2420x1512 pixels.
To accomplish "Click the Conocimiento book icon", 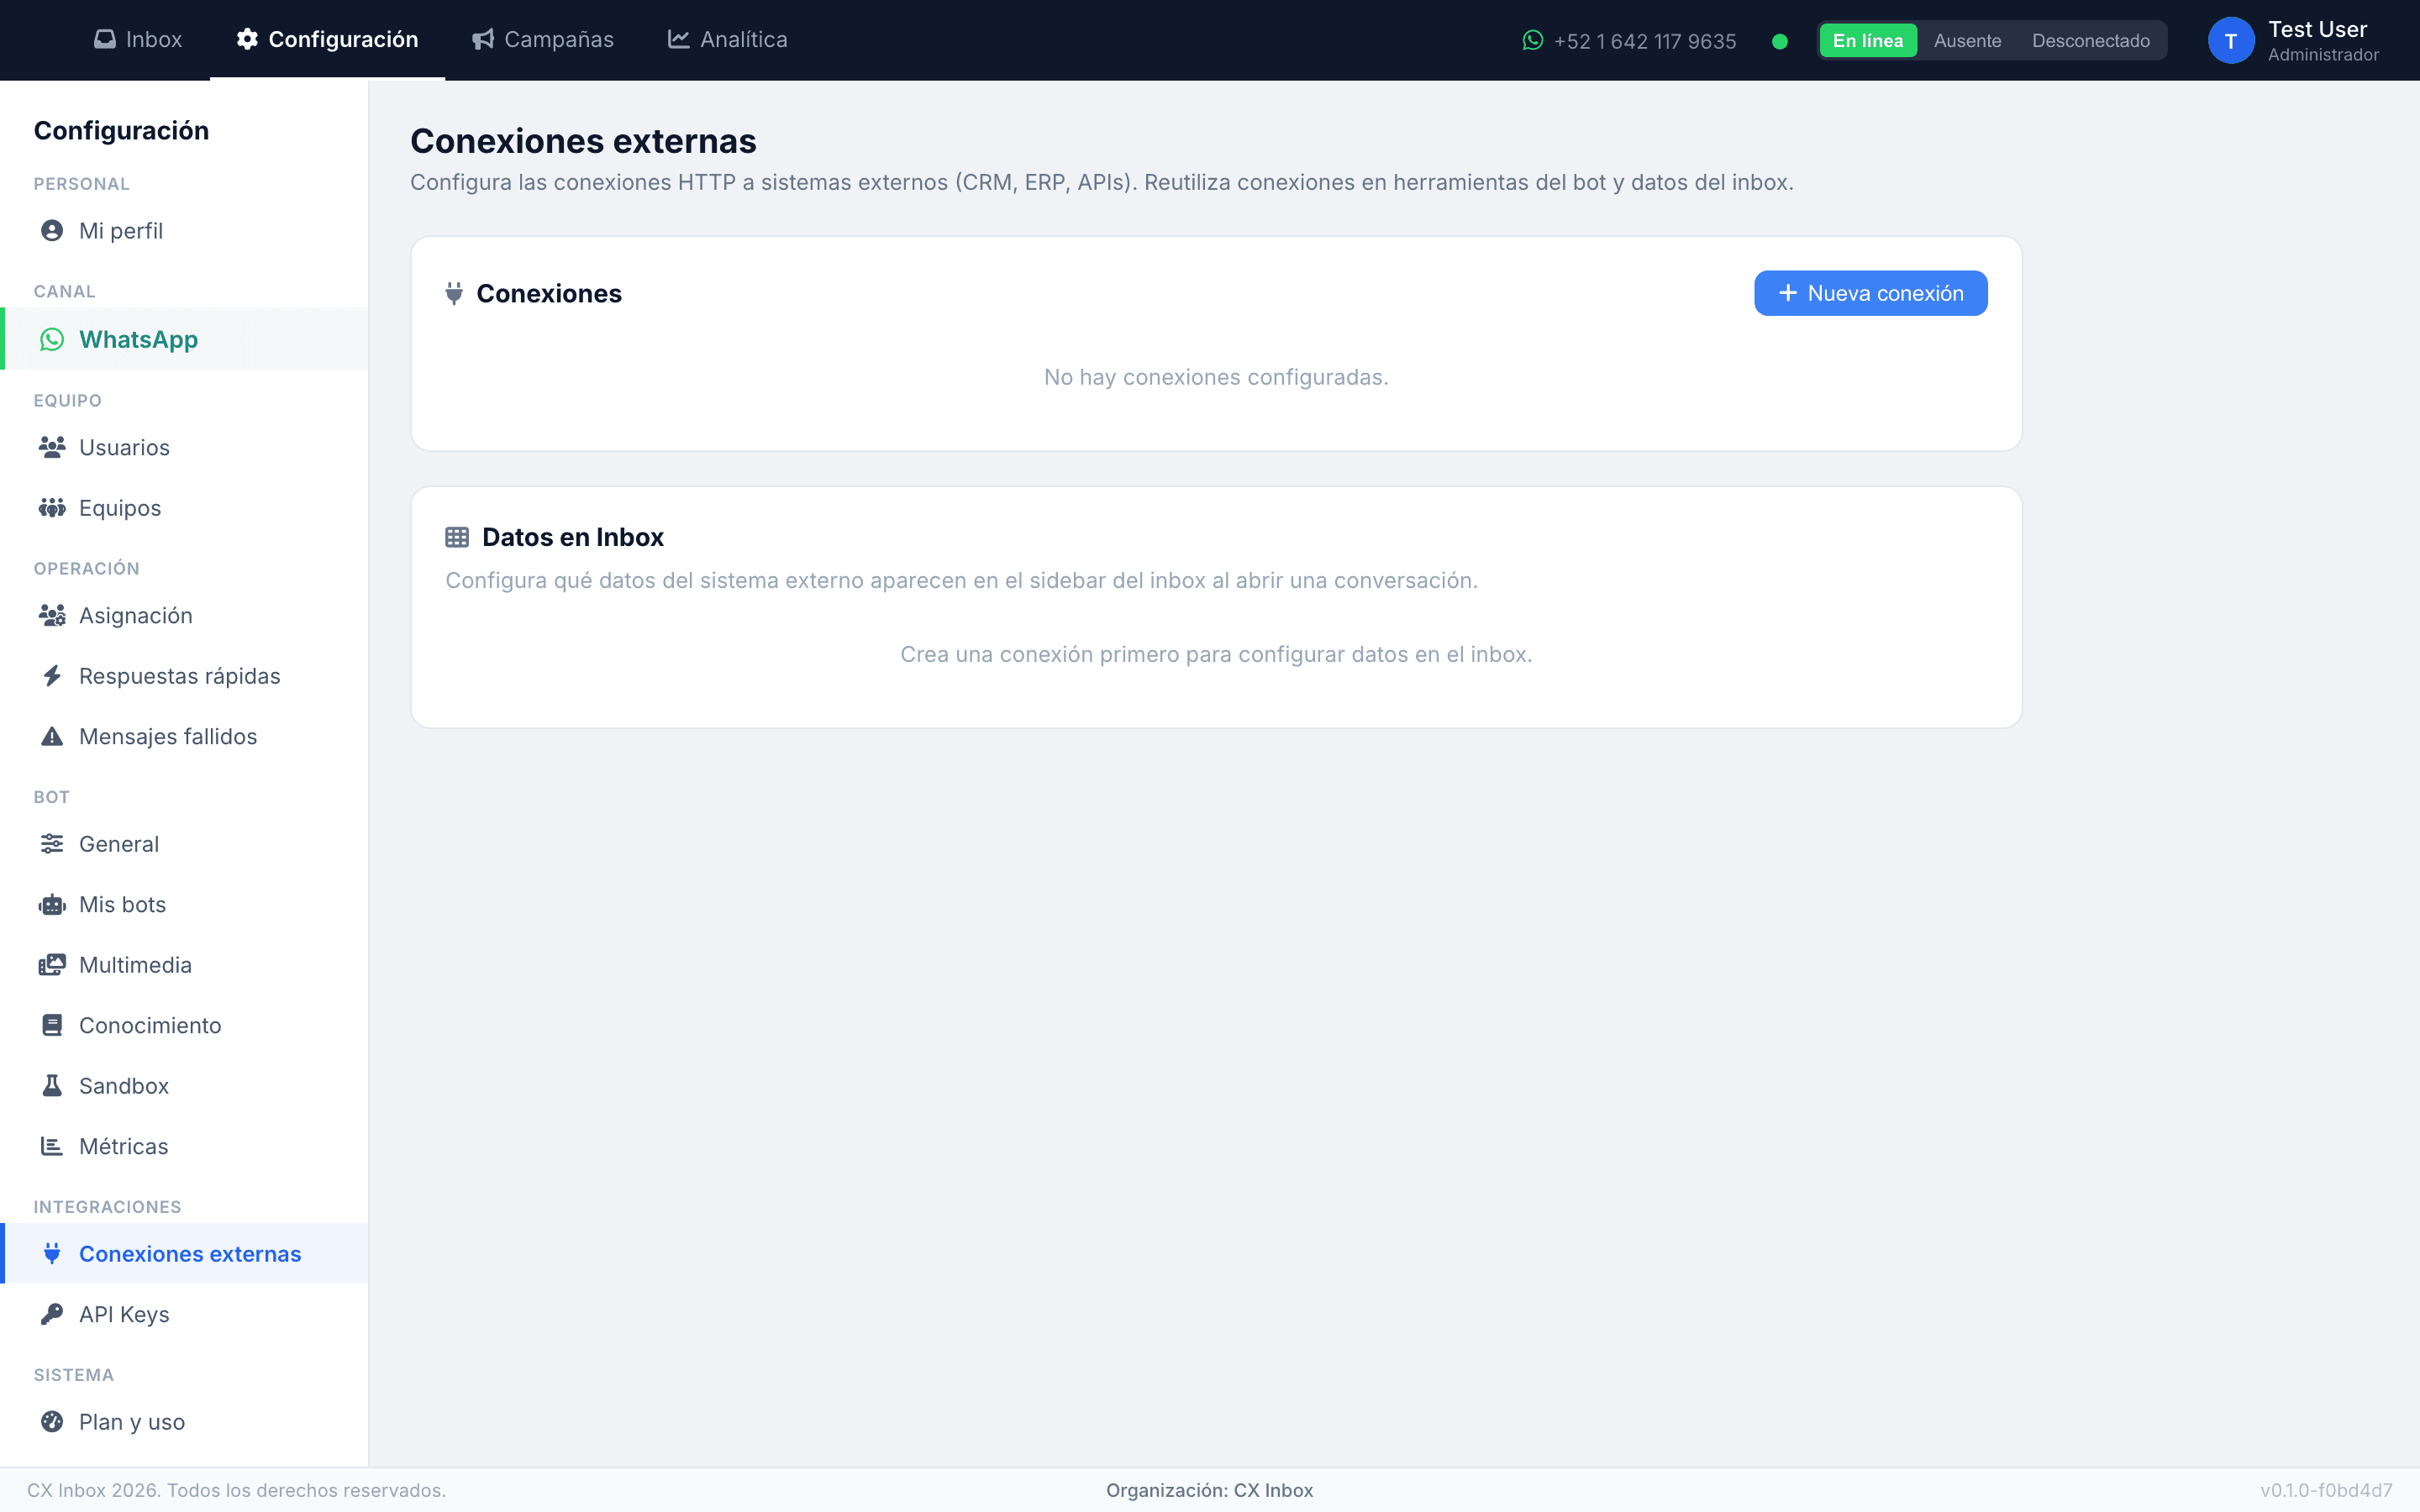I will pos(52,1026).
